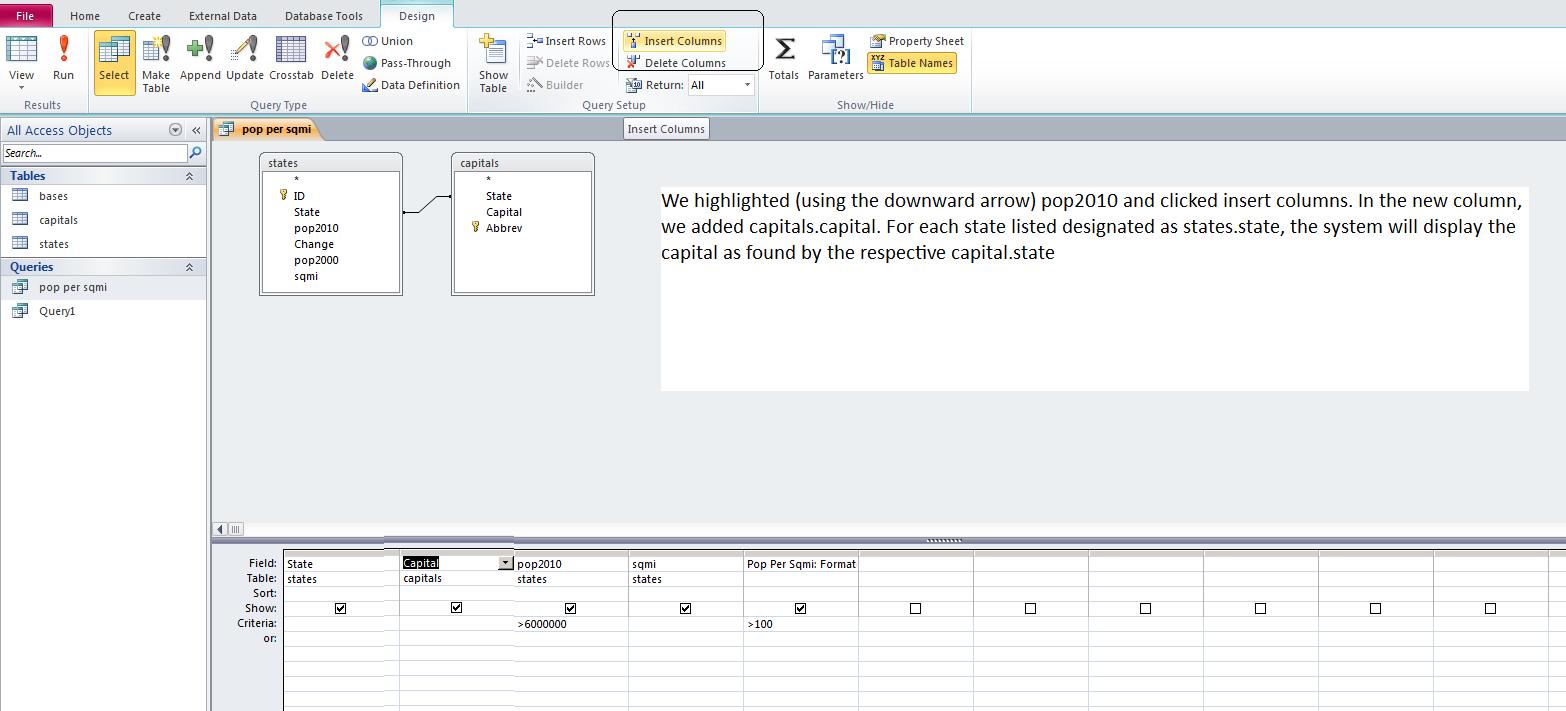Select the pop2000 field in states table
The image size is (1566, 711).
[x=316, y=260]
